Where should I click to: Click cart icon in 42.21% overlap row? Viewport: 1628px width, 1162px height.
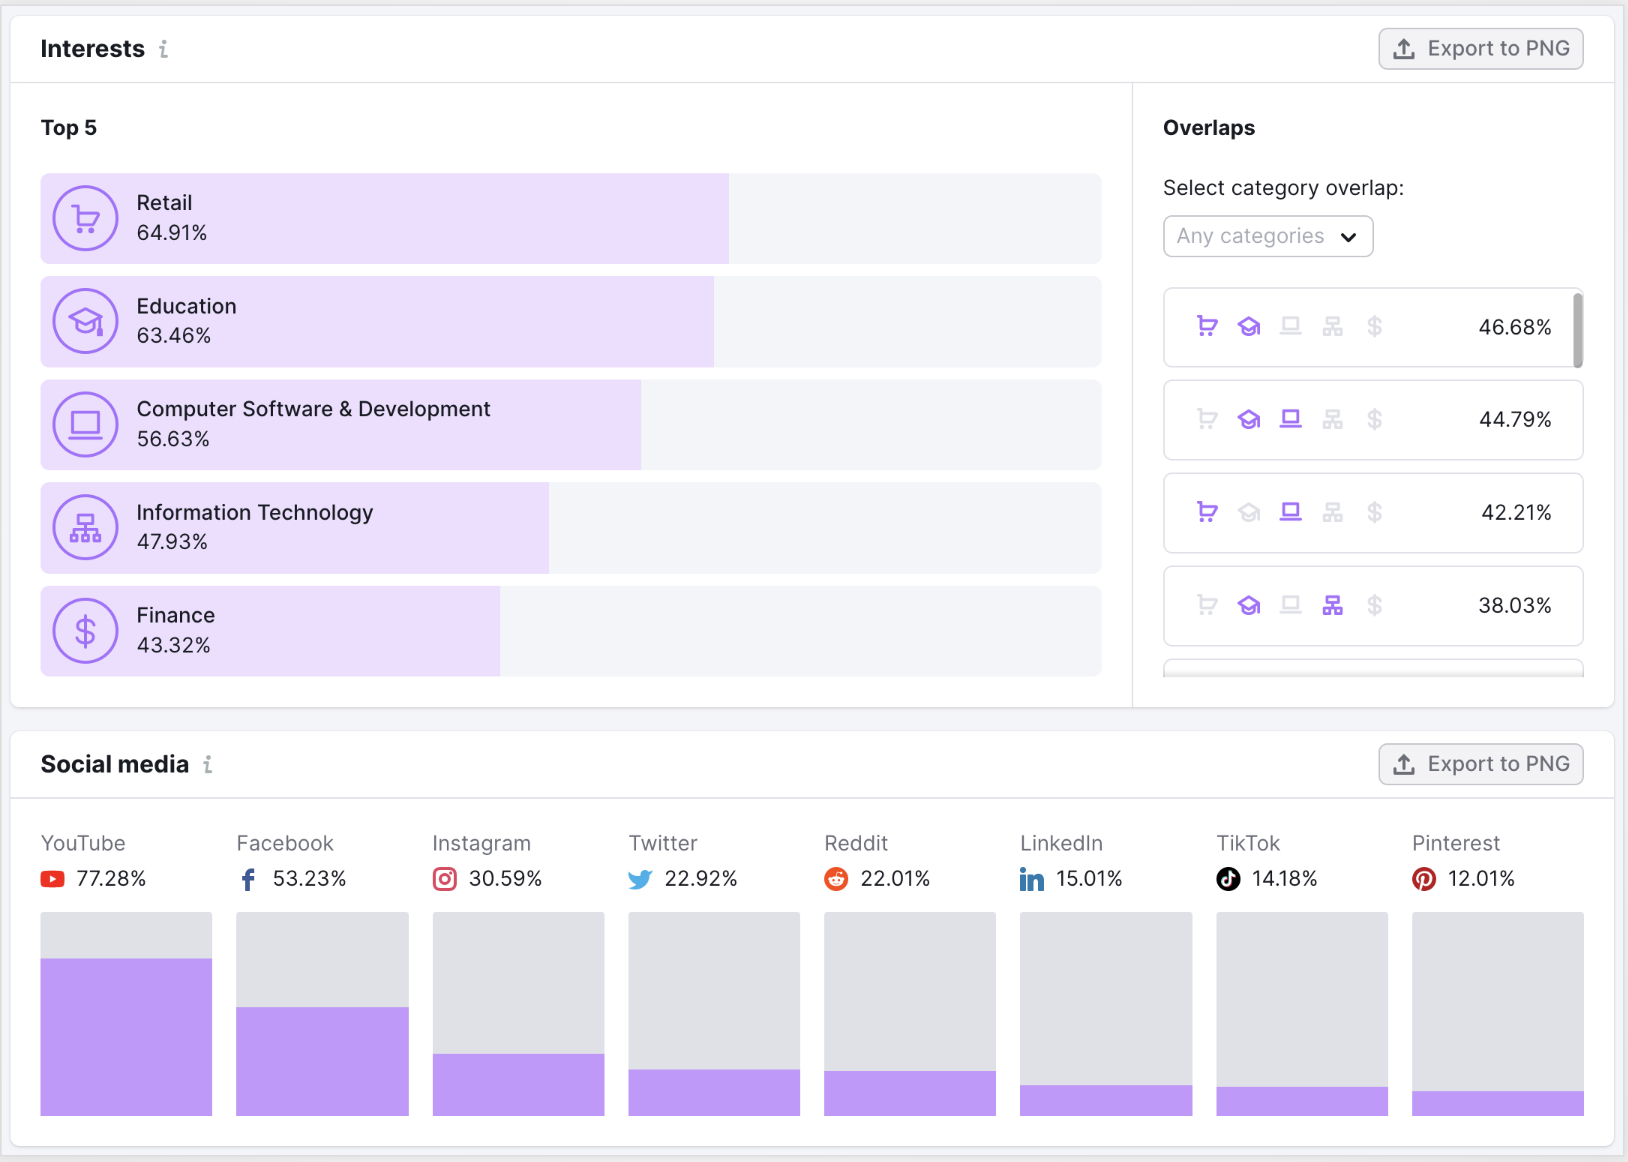pyautogui.click(x=1207, y=512)
